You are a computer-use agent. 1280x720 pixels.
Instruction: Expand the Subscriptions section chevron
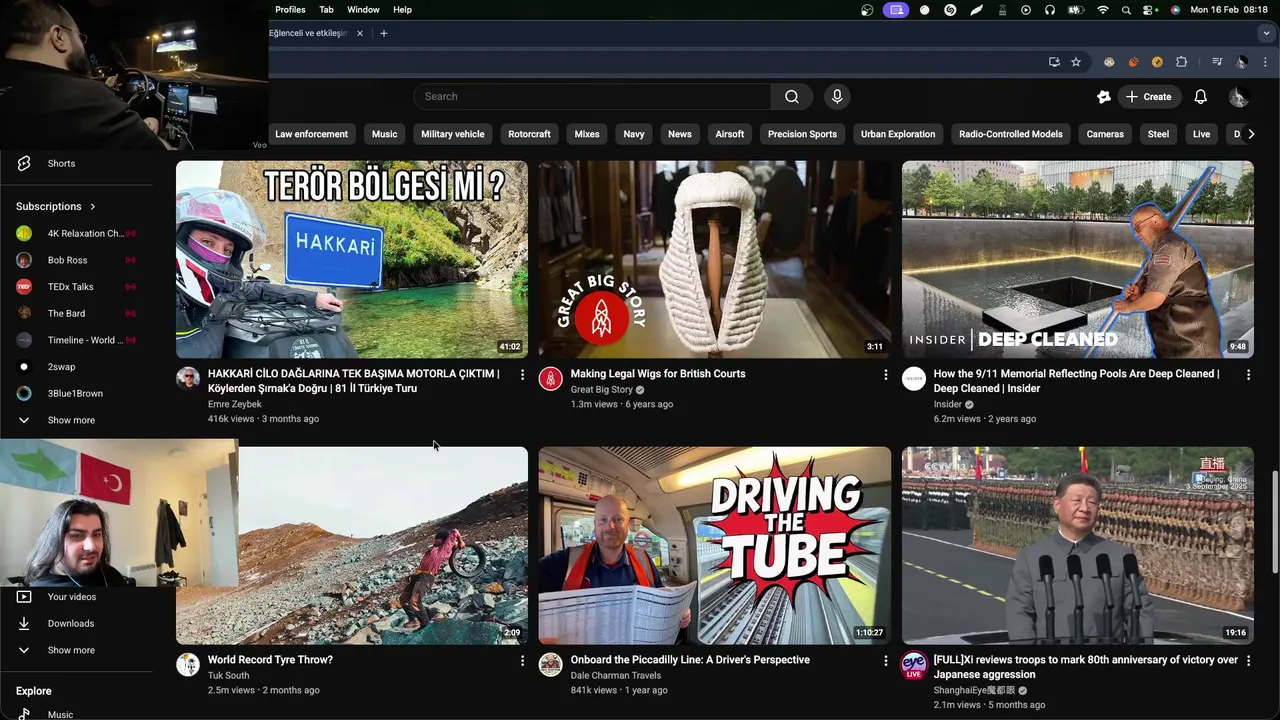(93, 206)
